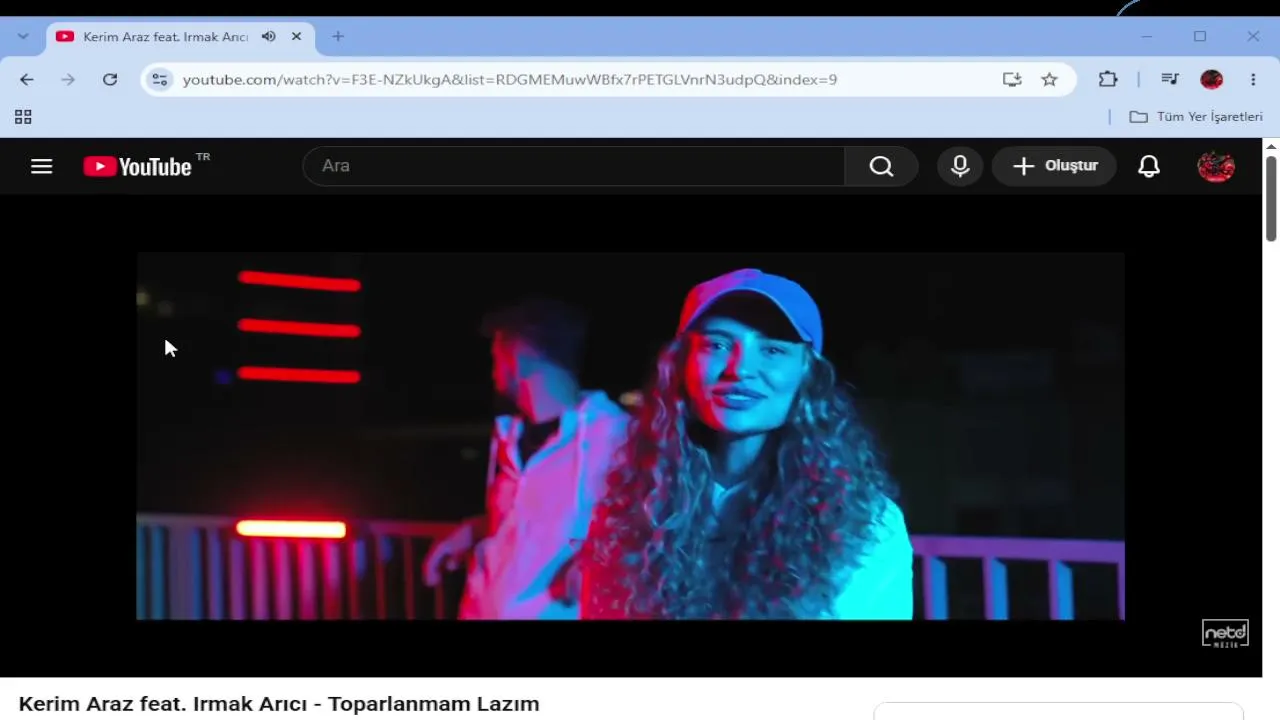The width and height of the screenshot is (1280, 720).
Task: Open the Oluştur create menu
Action: coord(1055,166)
